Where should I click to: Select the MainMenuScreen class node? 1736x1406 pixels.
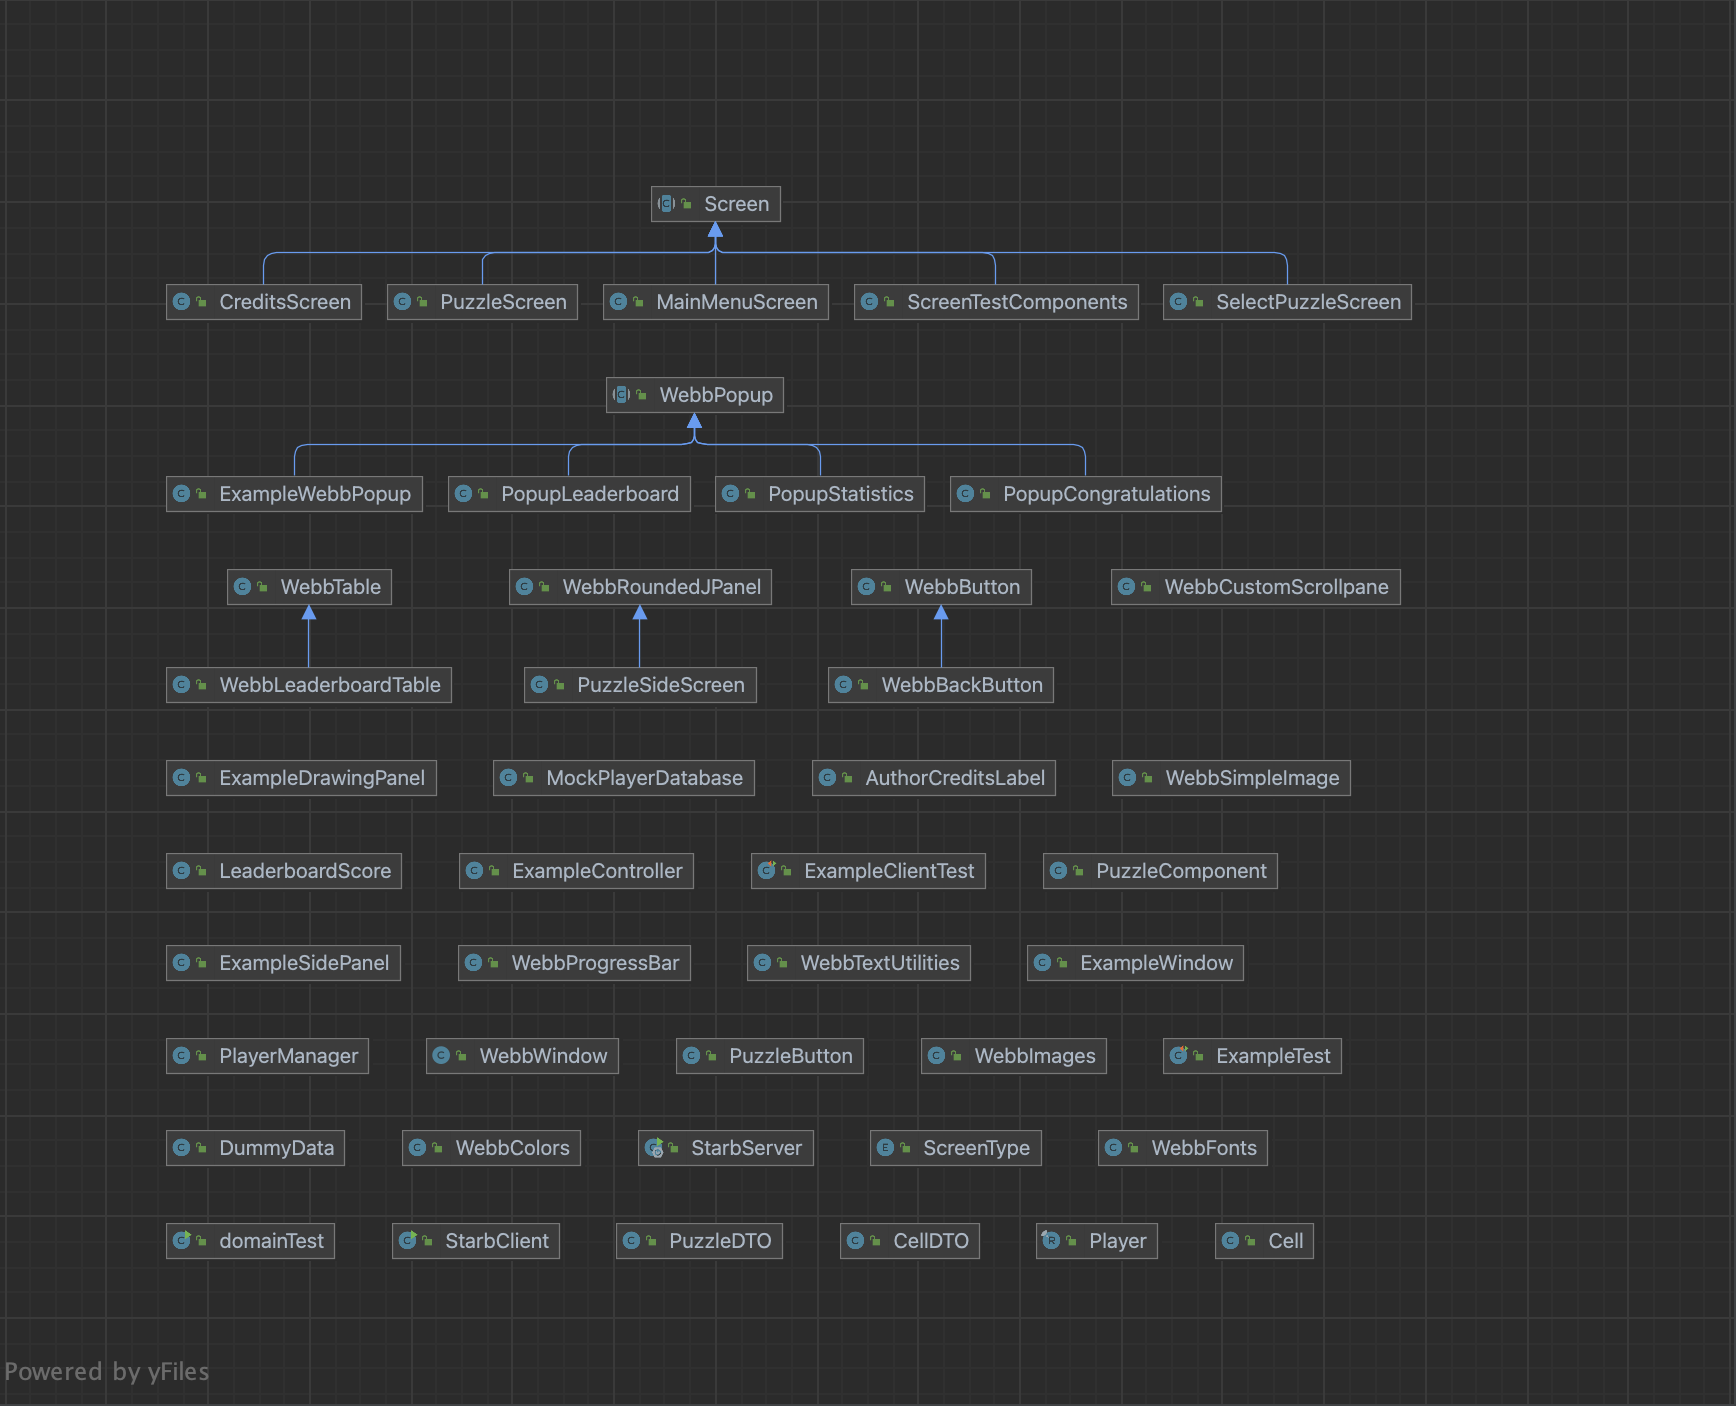pos(716,302)
